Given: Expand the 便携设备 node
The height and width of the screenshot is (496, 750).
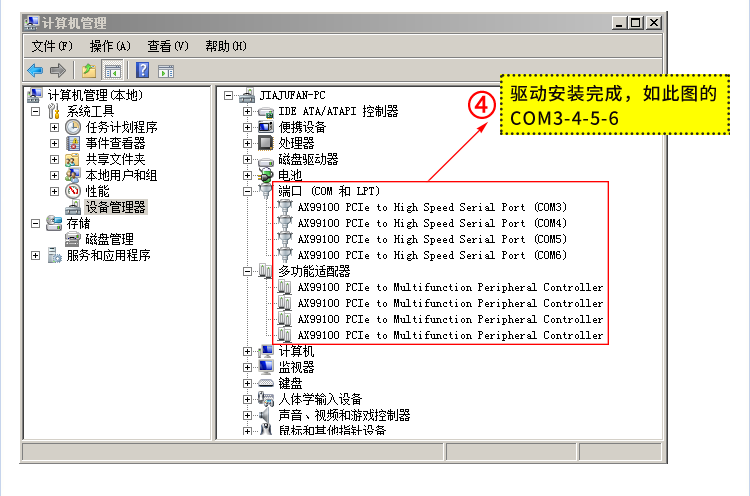Looking at the screenshot, I should click(247, 128).
